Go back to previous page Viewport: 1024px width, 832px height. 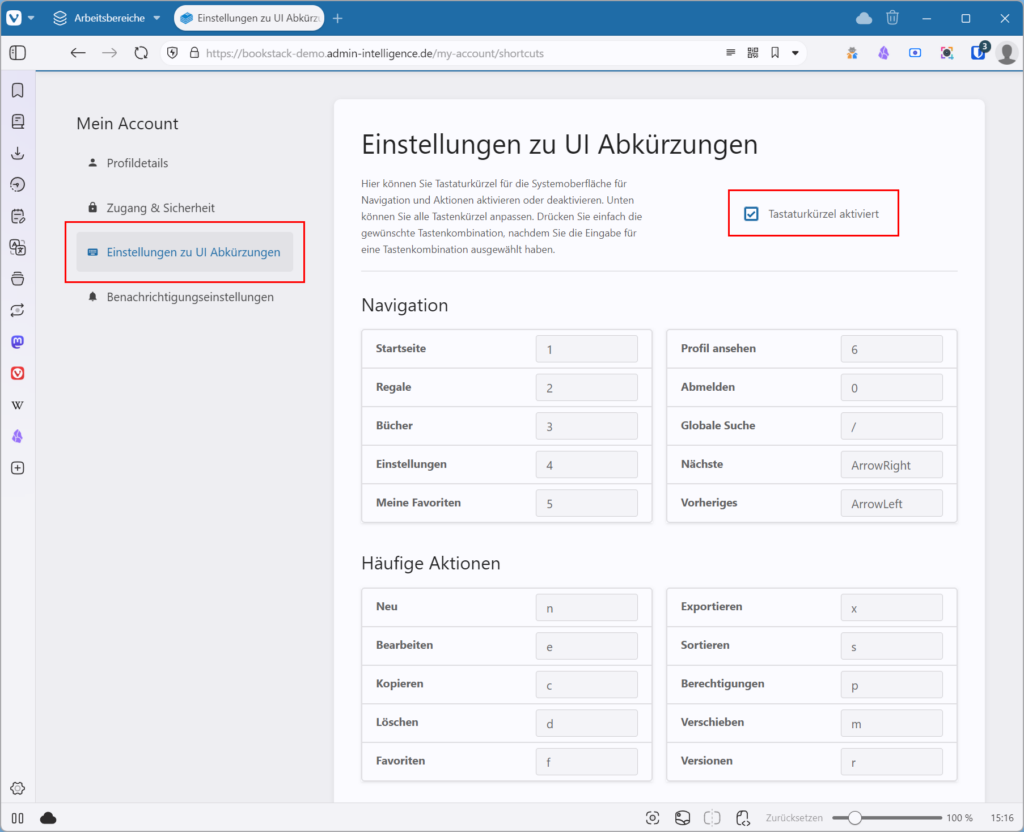click(78, 53)
